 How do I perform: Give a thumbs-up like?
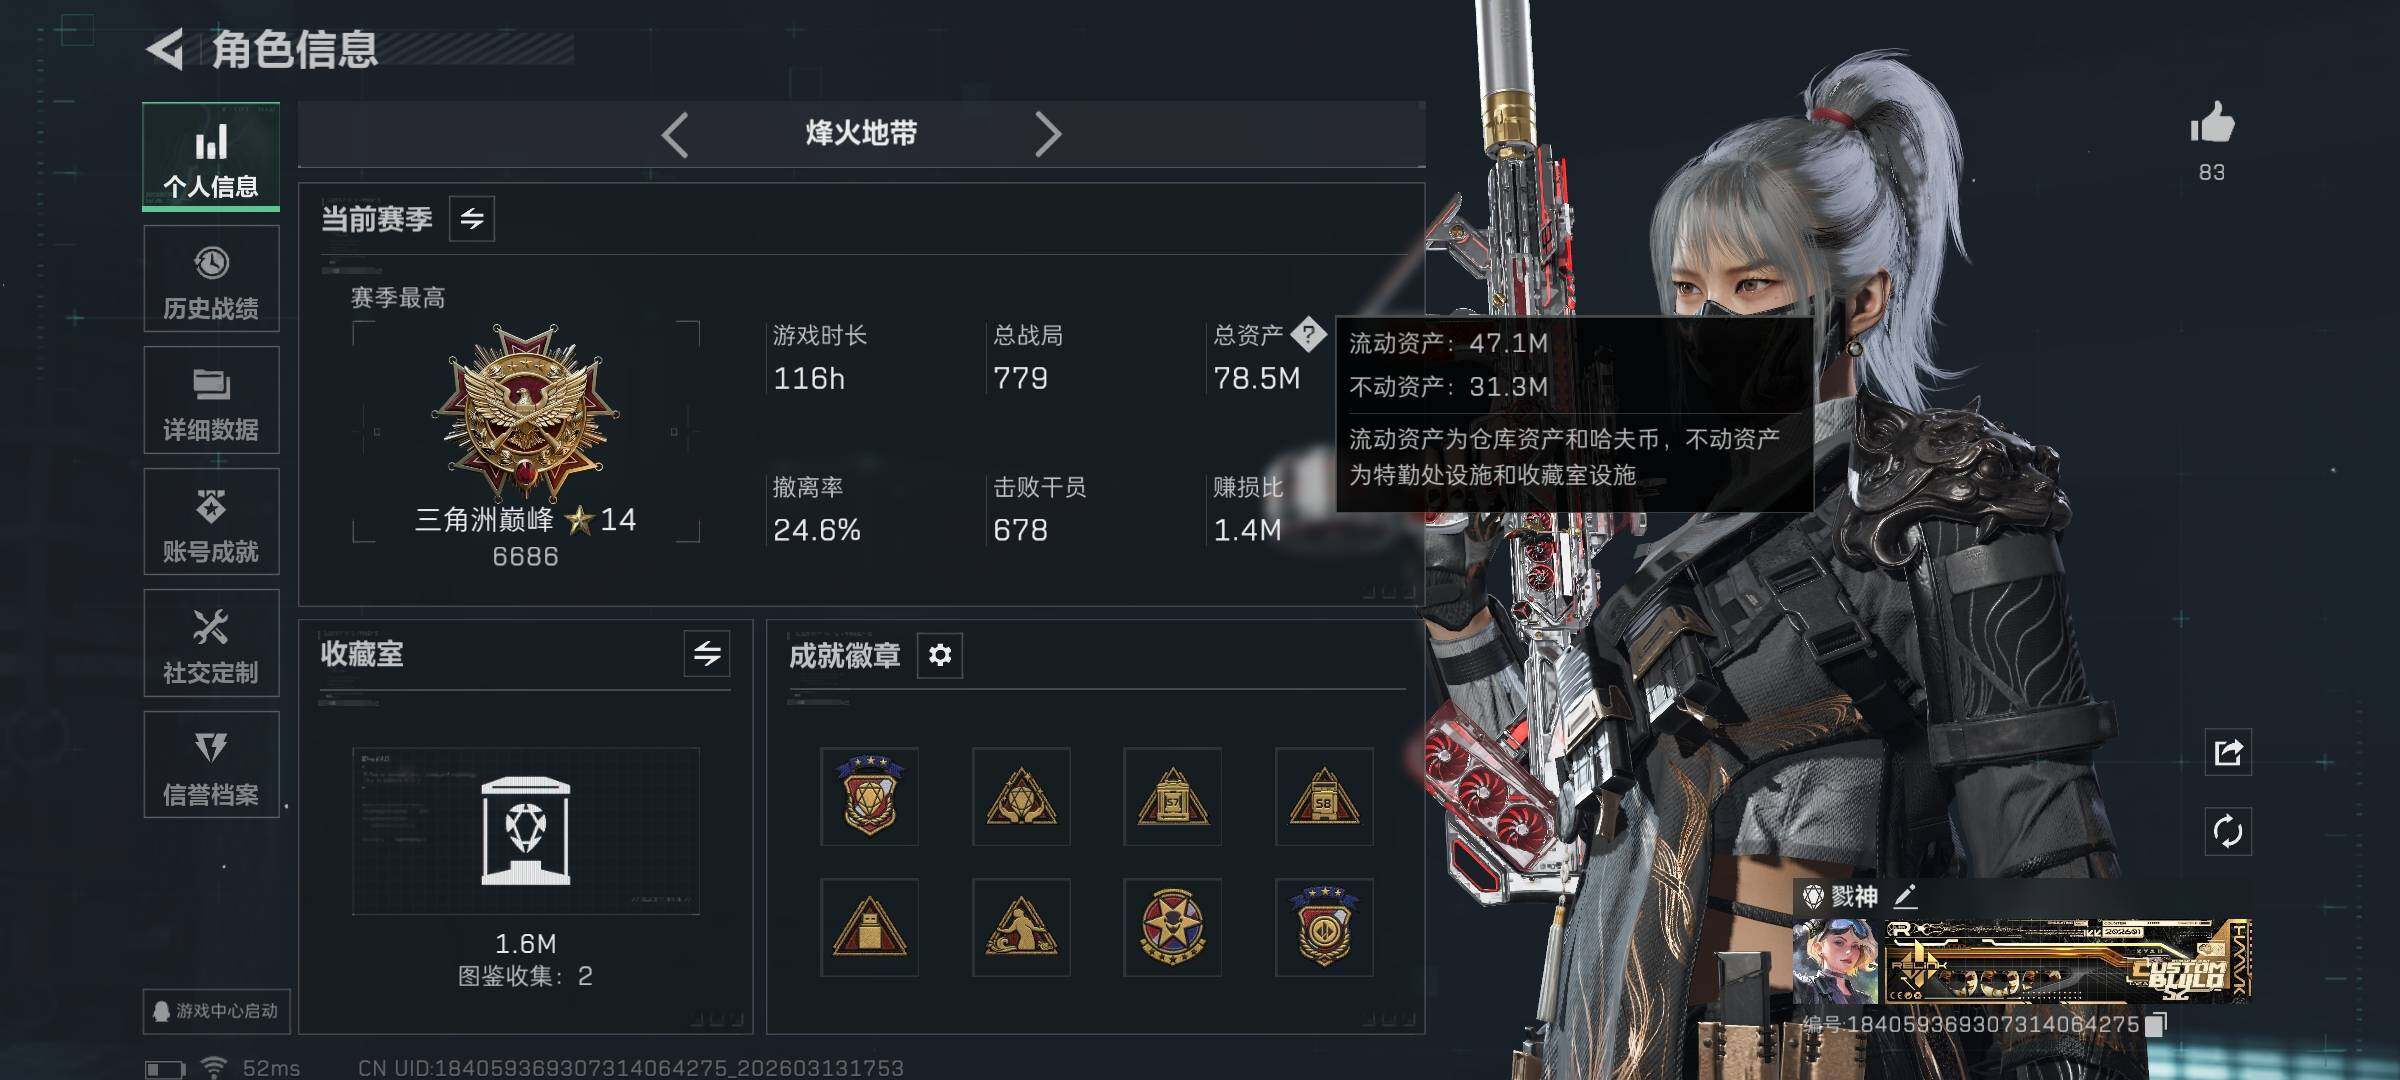(x=2212, y=124)
